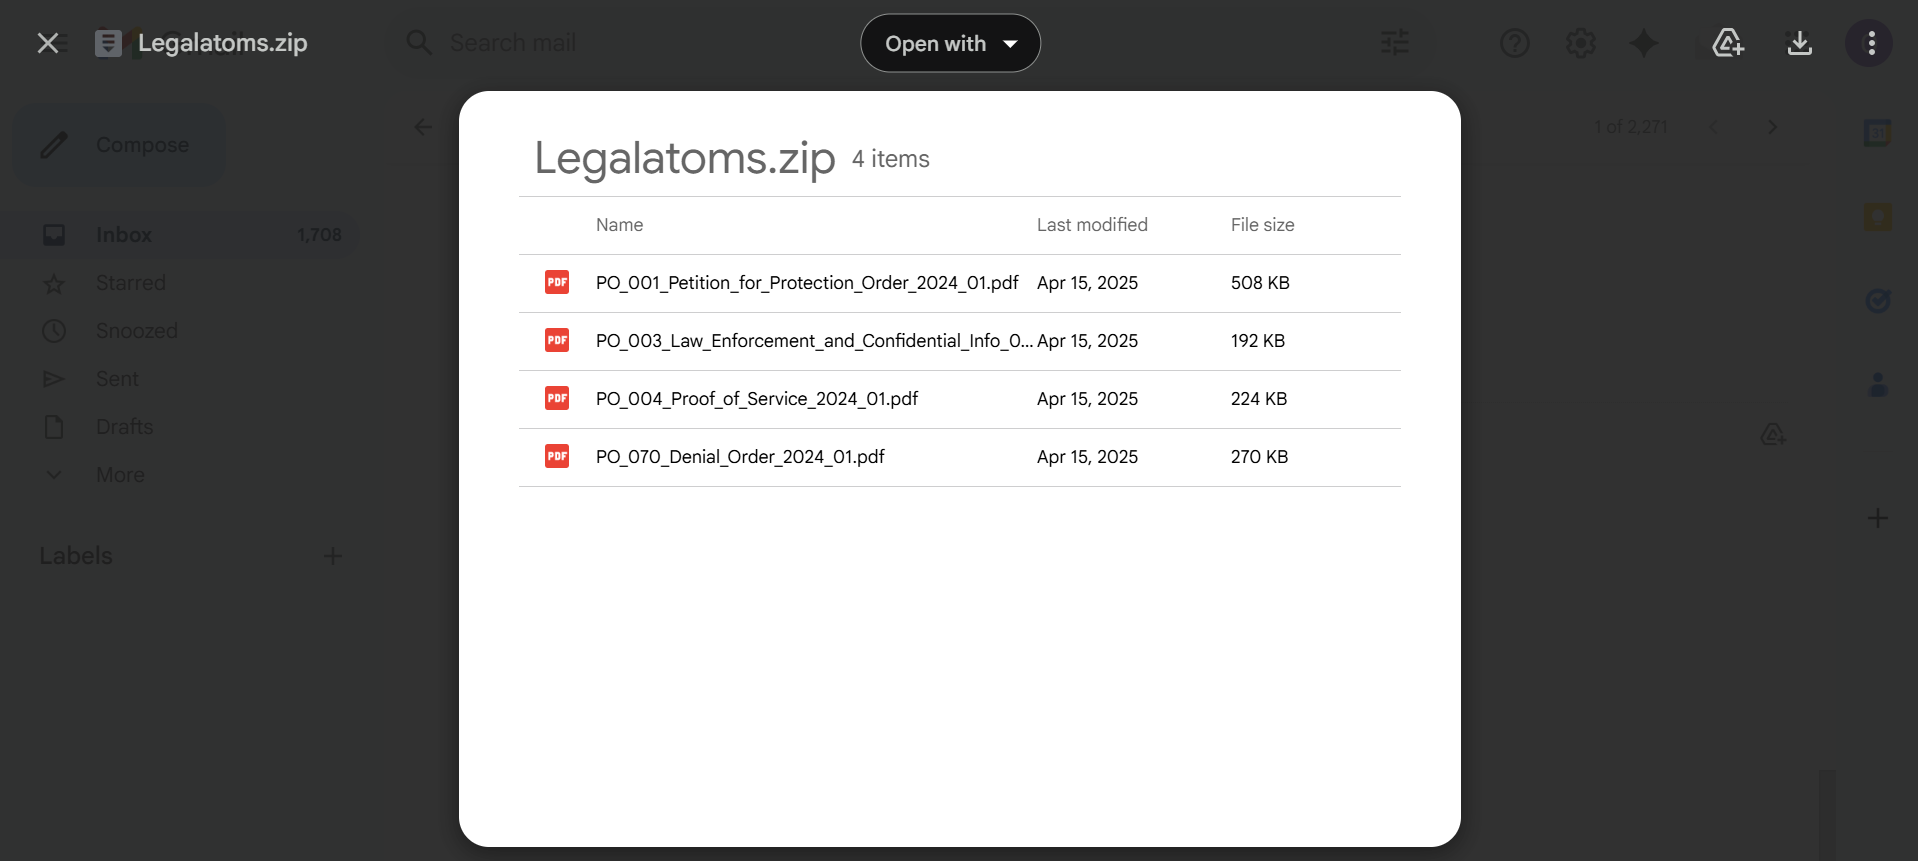Go back to inbox arrow
This screenshot has width=1918, height=861.
423,127
